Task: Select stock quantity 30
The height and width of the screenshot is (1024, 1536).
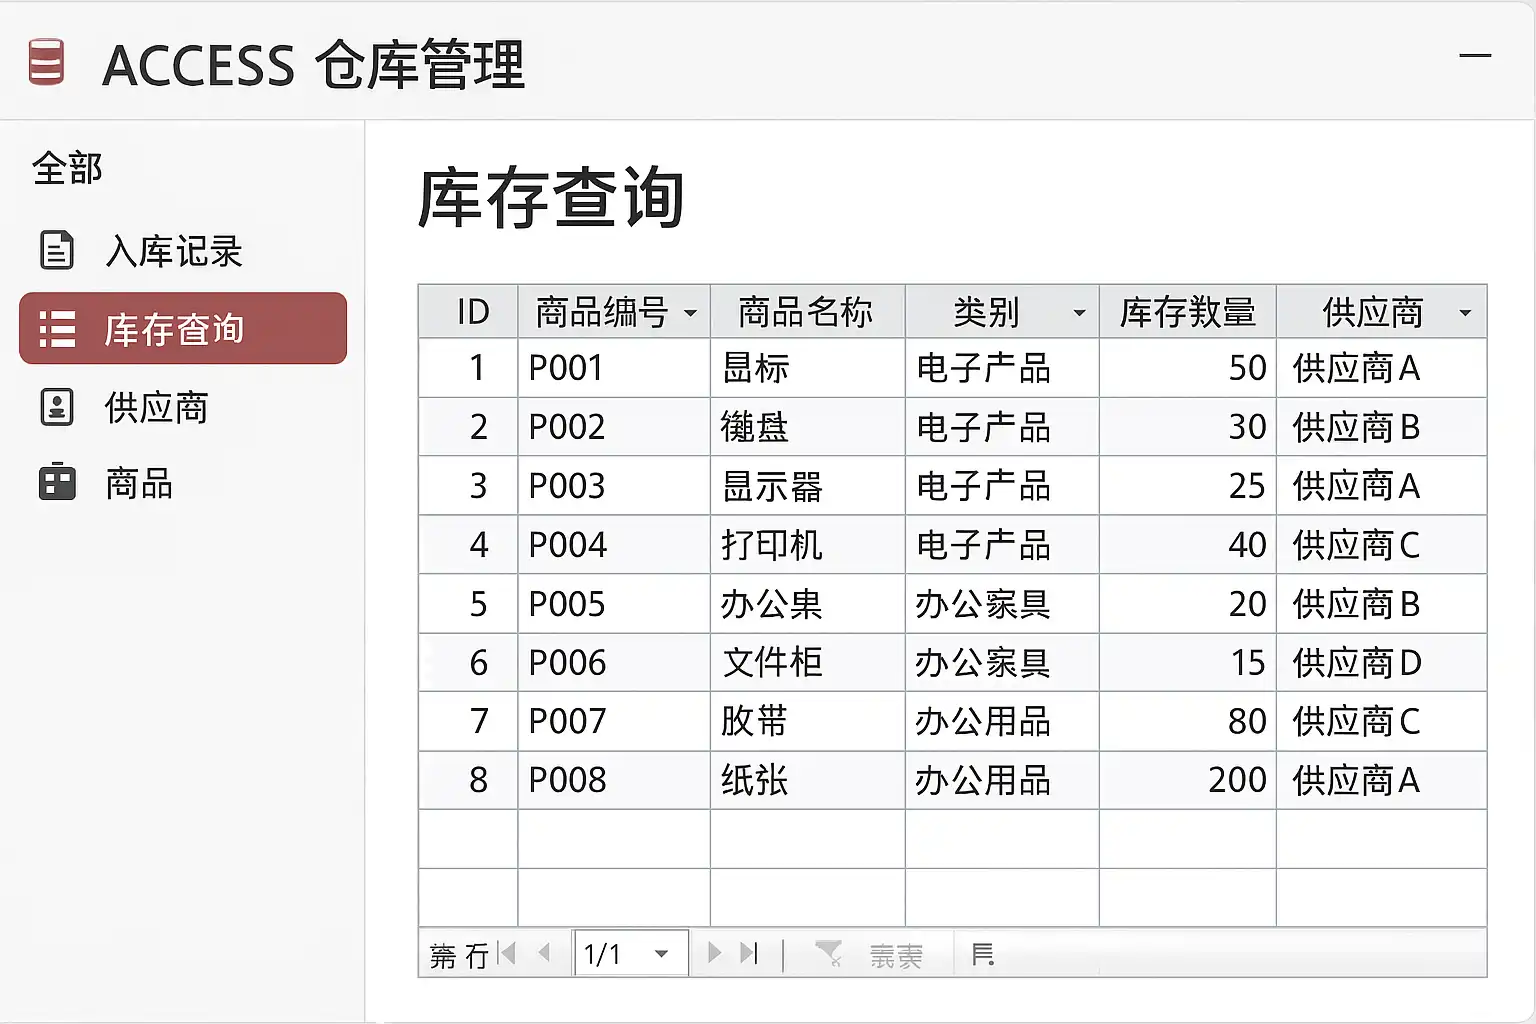Action: [1247, 427]
